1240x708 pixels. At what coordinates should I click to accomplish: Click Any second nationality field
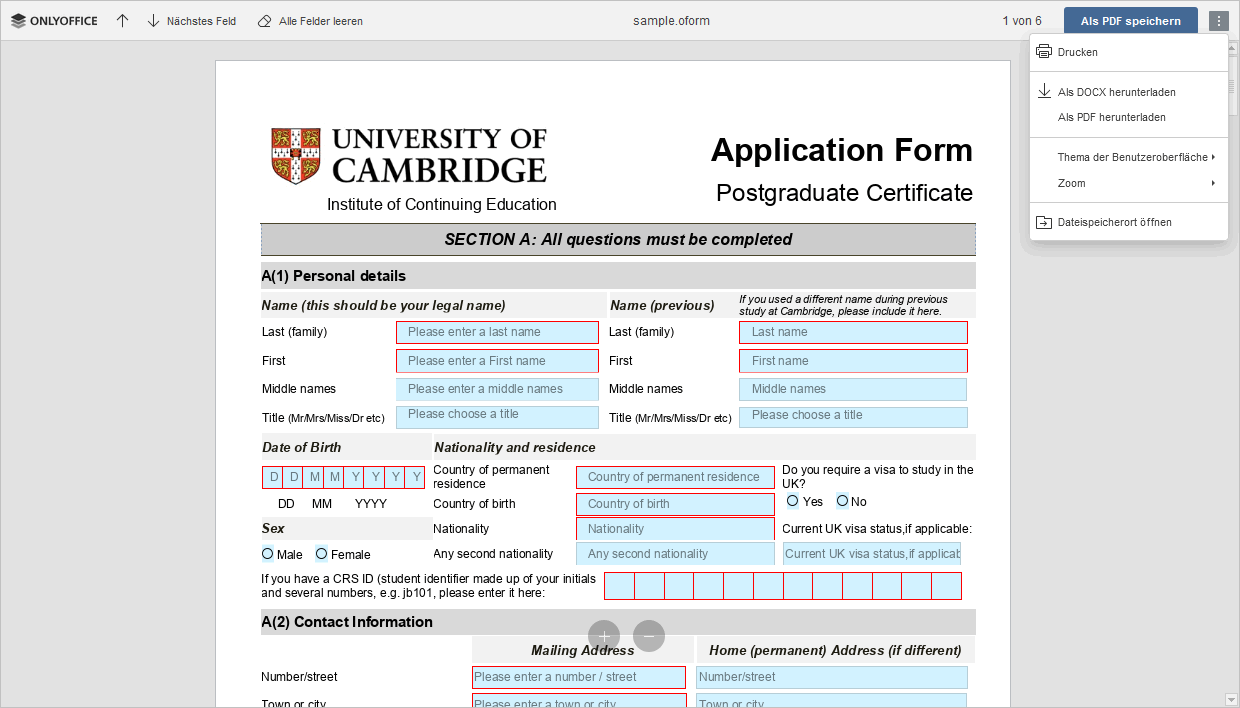(x=675, y=554)
